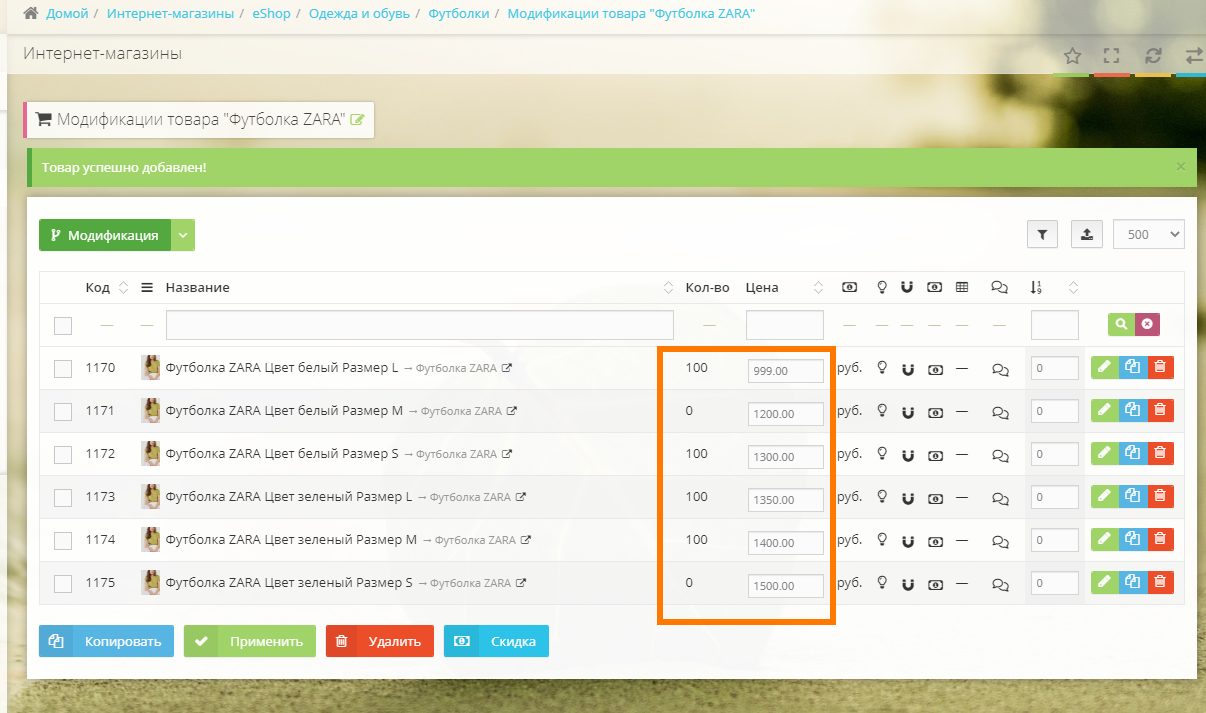
Task: Click the name filter input field
Action: pyautogui.click(x=420, y=325)
